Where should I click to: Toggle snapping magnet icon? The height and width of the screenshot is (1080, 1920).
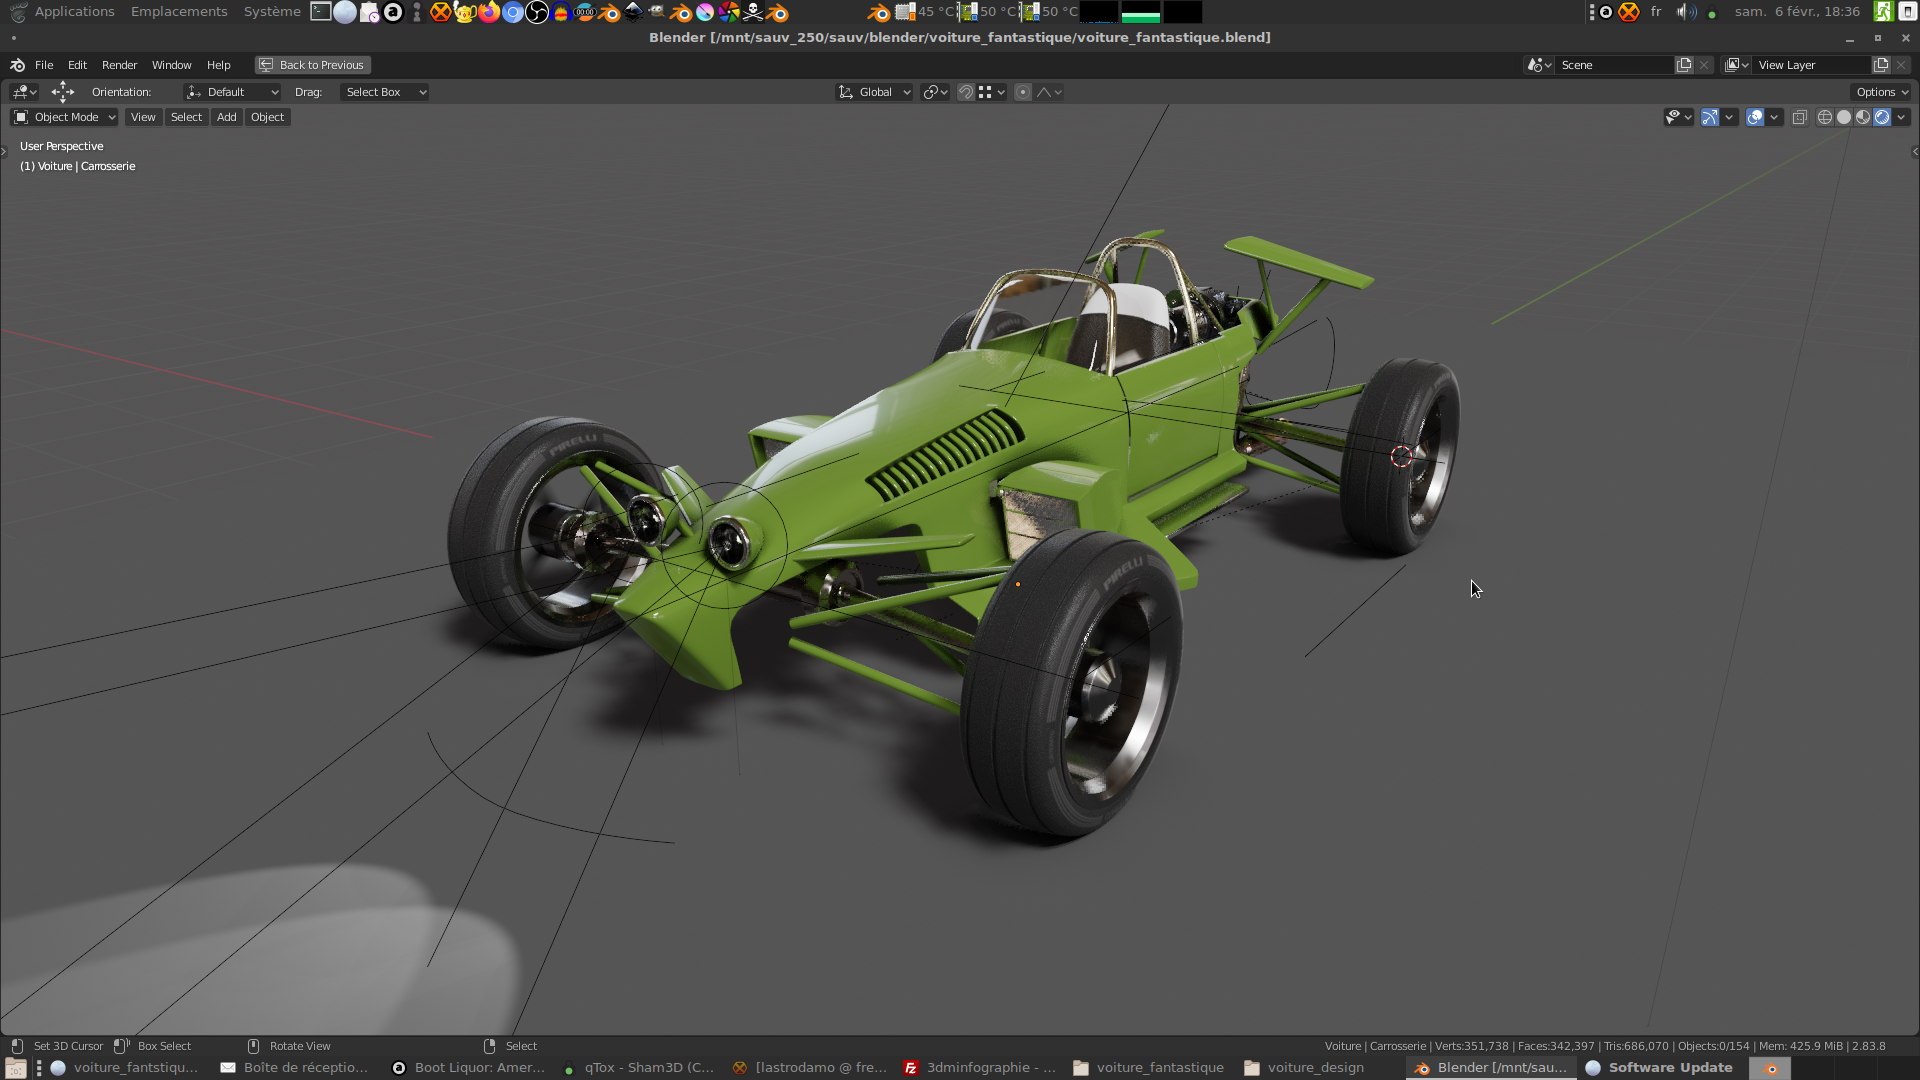pos(966,92)
